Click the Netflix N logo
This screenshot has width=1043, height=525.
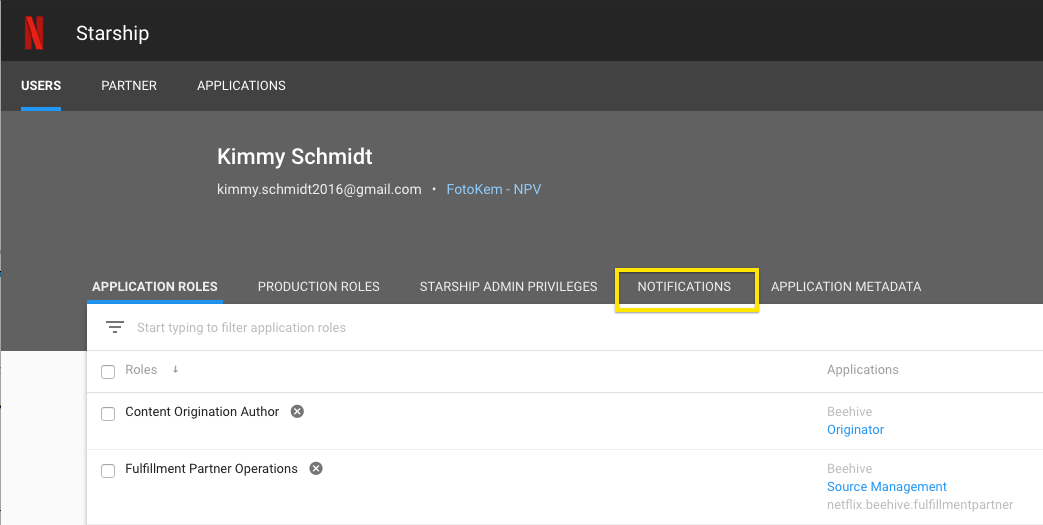click(x=34, y=33)
